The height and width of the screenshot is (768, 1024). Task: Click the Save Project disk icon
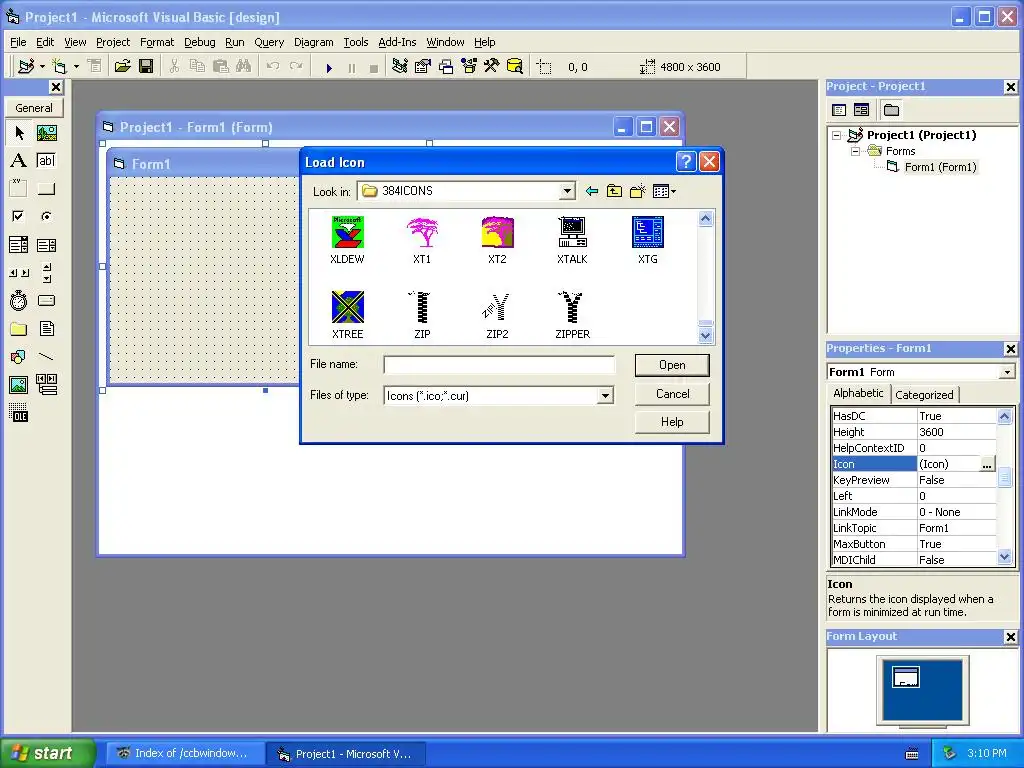(x=146, y=66)
